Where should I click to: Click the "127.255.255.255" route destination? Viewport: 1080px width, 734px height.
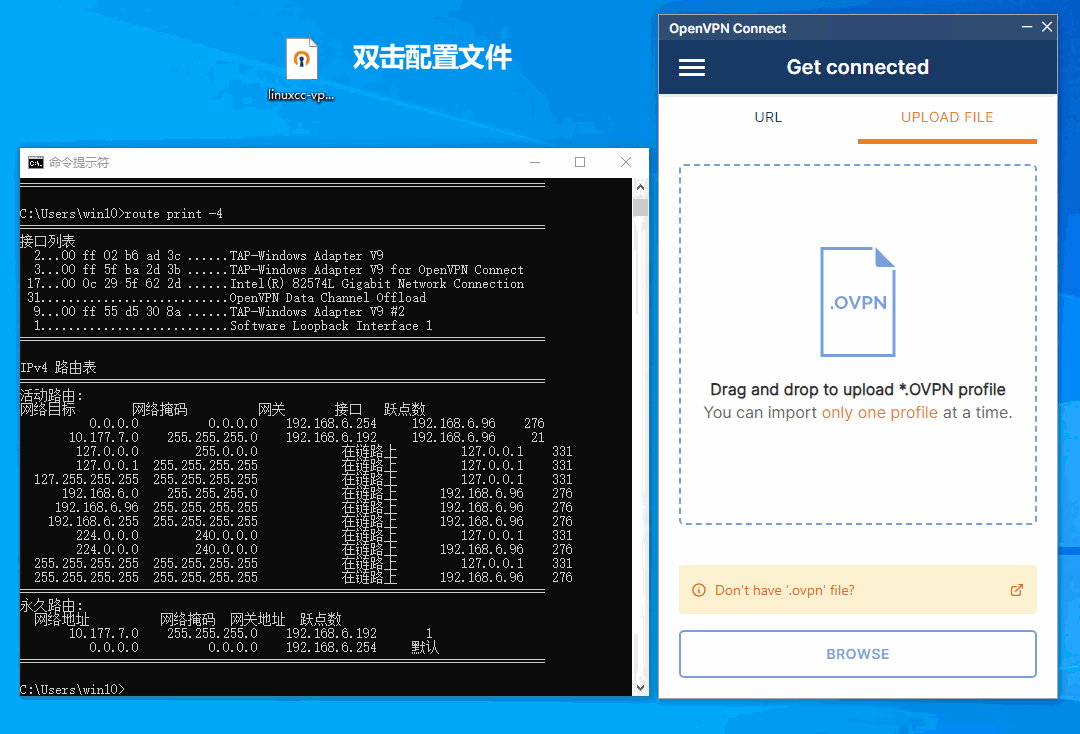pyautogui.click(x=86, y=480)
